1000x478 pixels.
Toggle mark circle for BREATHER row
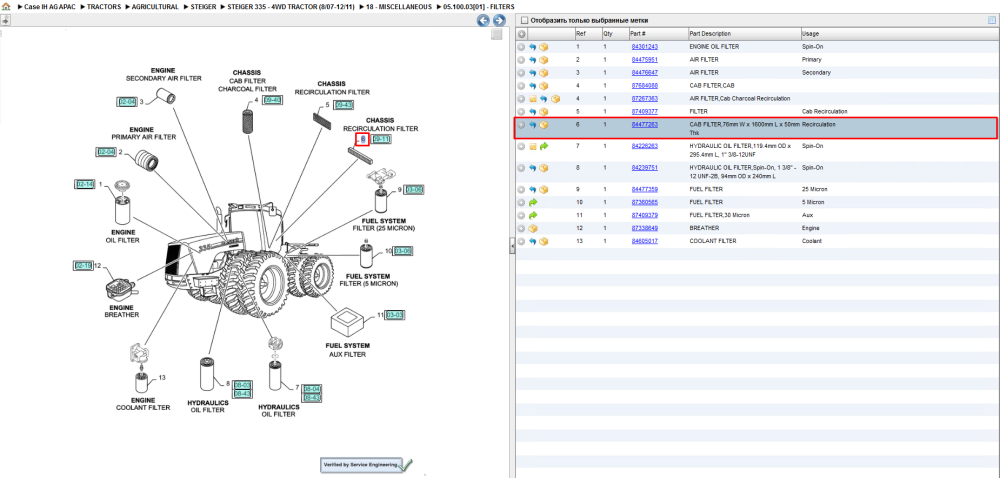(521, 228)
